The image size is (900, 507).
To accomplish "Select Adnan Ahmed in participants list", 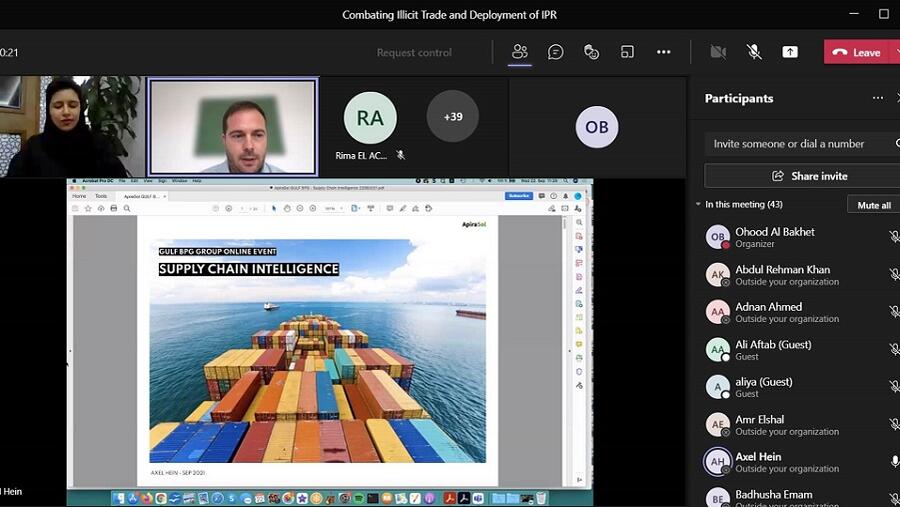I will [769, 312].
